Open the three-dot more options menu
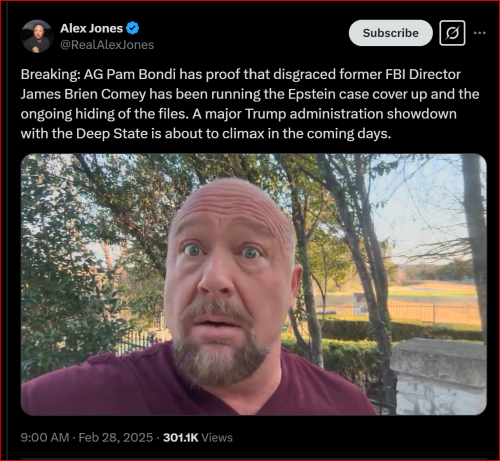Screen dimensions: 500x461 pyautogui.click(x=480, y=33)
